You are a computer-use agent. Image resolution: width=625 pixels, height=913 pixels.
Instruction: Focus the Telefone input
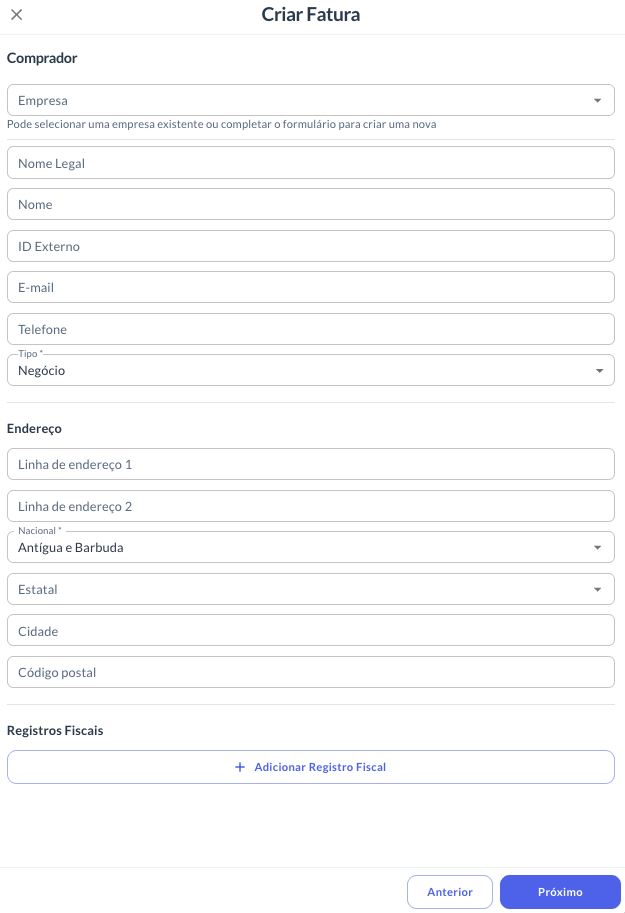click(x=310, y=329)
